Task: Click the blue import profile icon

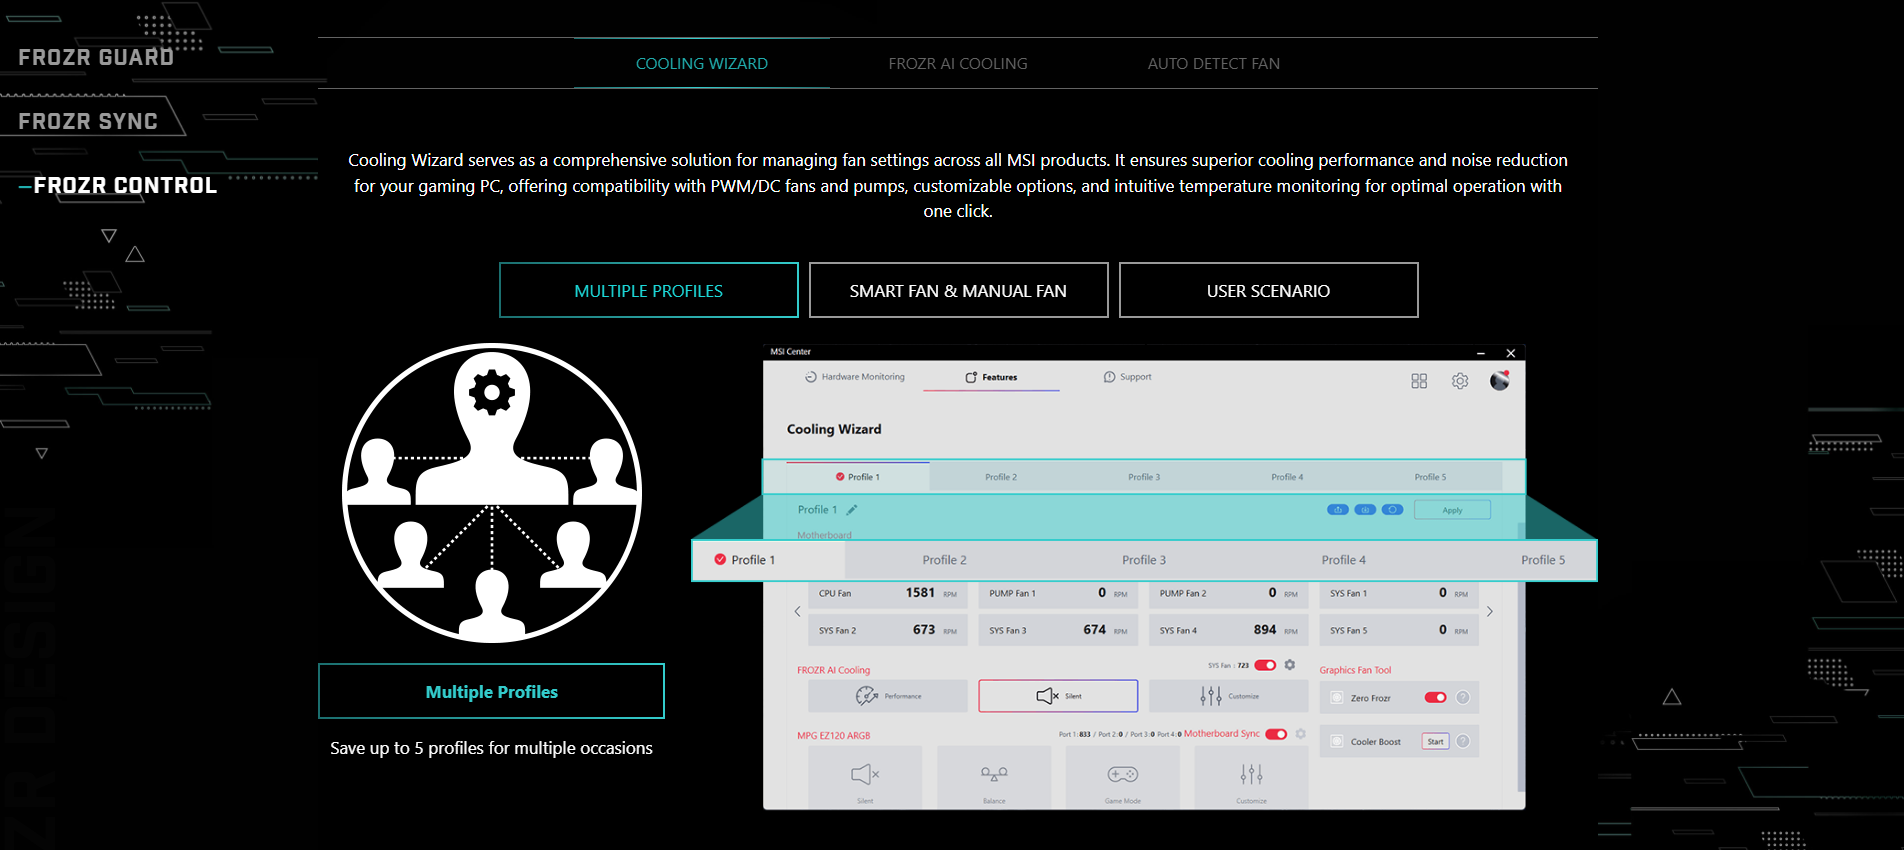Action: tap(1365, 510)
